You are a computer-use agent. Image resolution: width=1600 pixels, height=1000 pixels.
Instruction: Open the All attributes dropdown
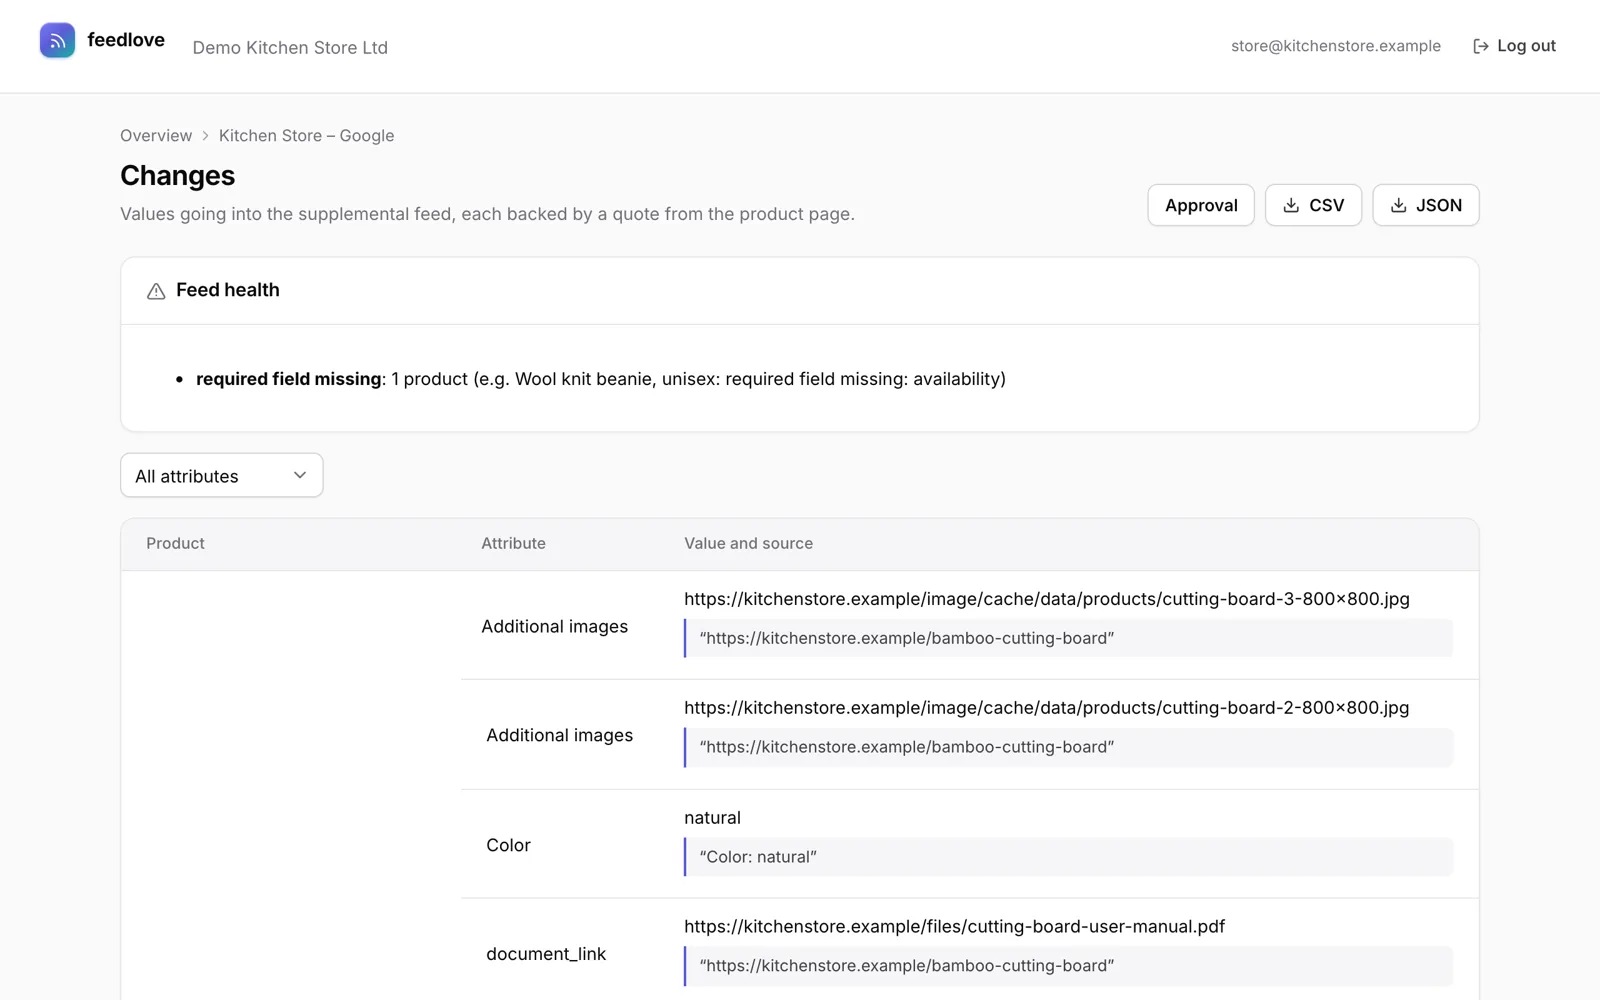[222, 475]
